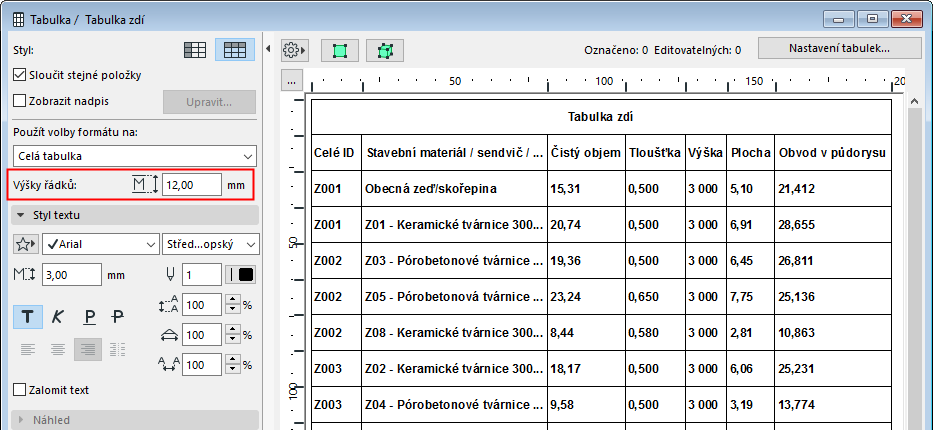Click the line spacing value field
The width and height of the screenshot is (933, 430).
click(202, 305)
